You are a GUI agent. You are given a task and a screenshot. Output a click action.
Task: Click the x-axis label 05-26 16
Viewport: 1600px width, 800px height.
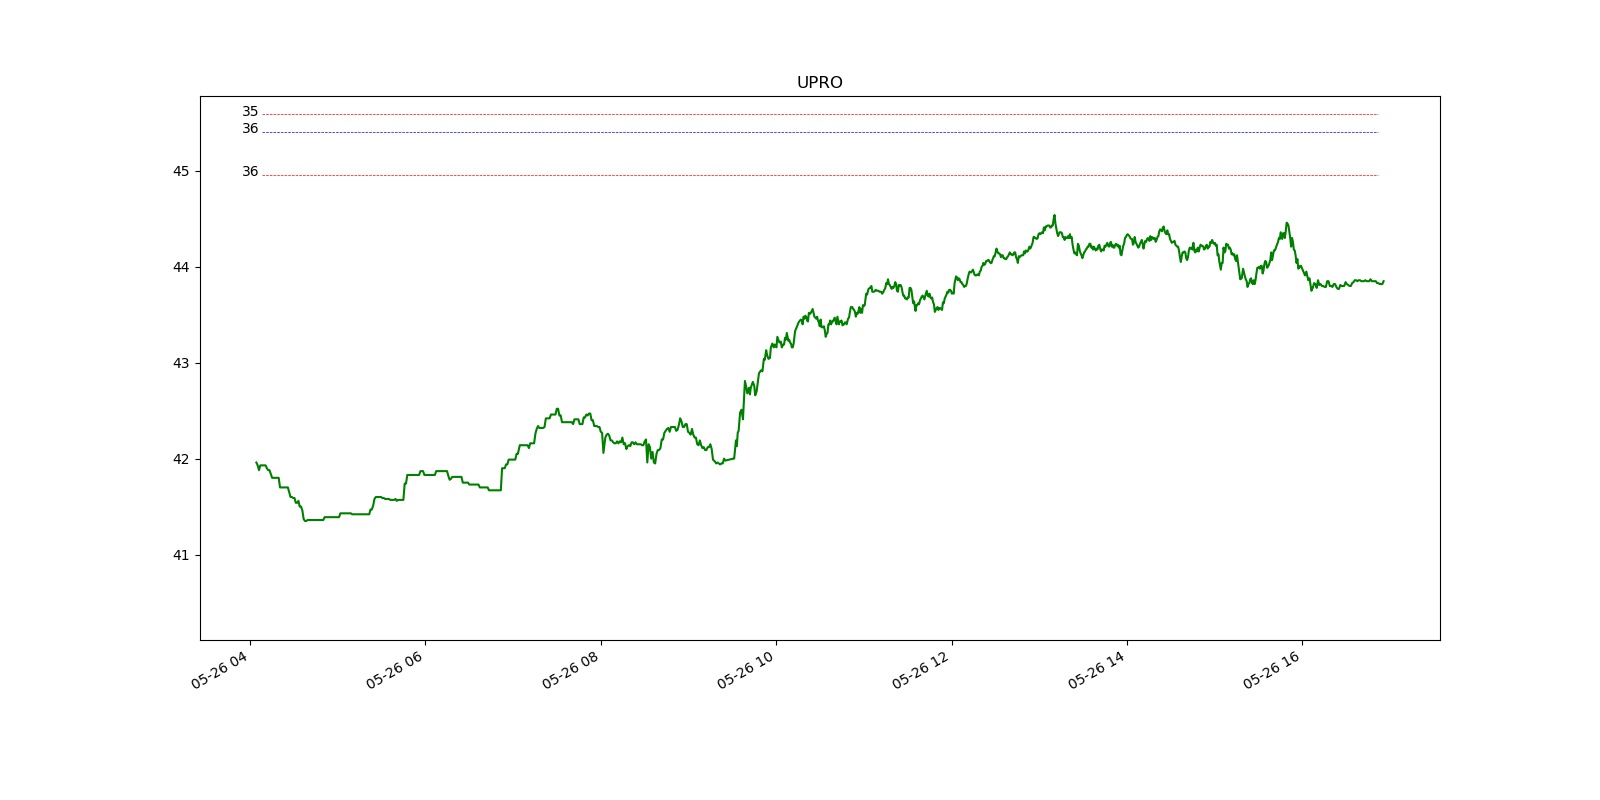1273,669
